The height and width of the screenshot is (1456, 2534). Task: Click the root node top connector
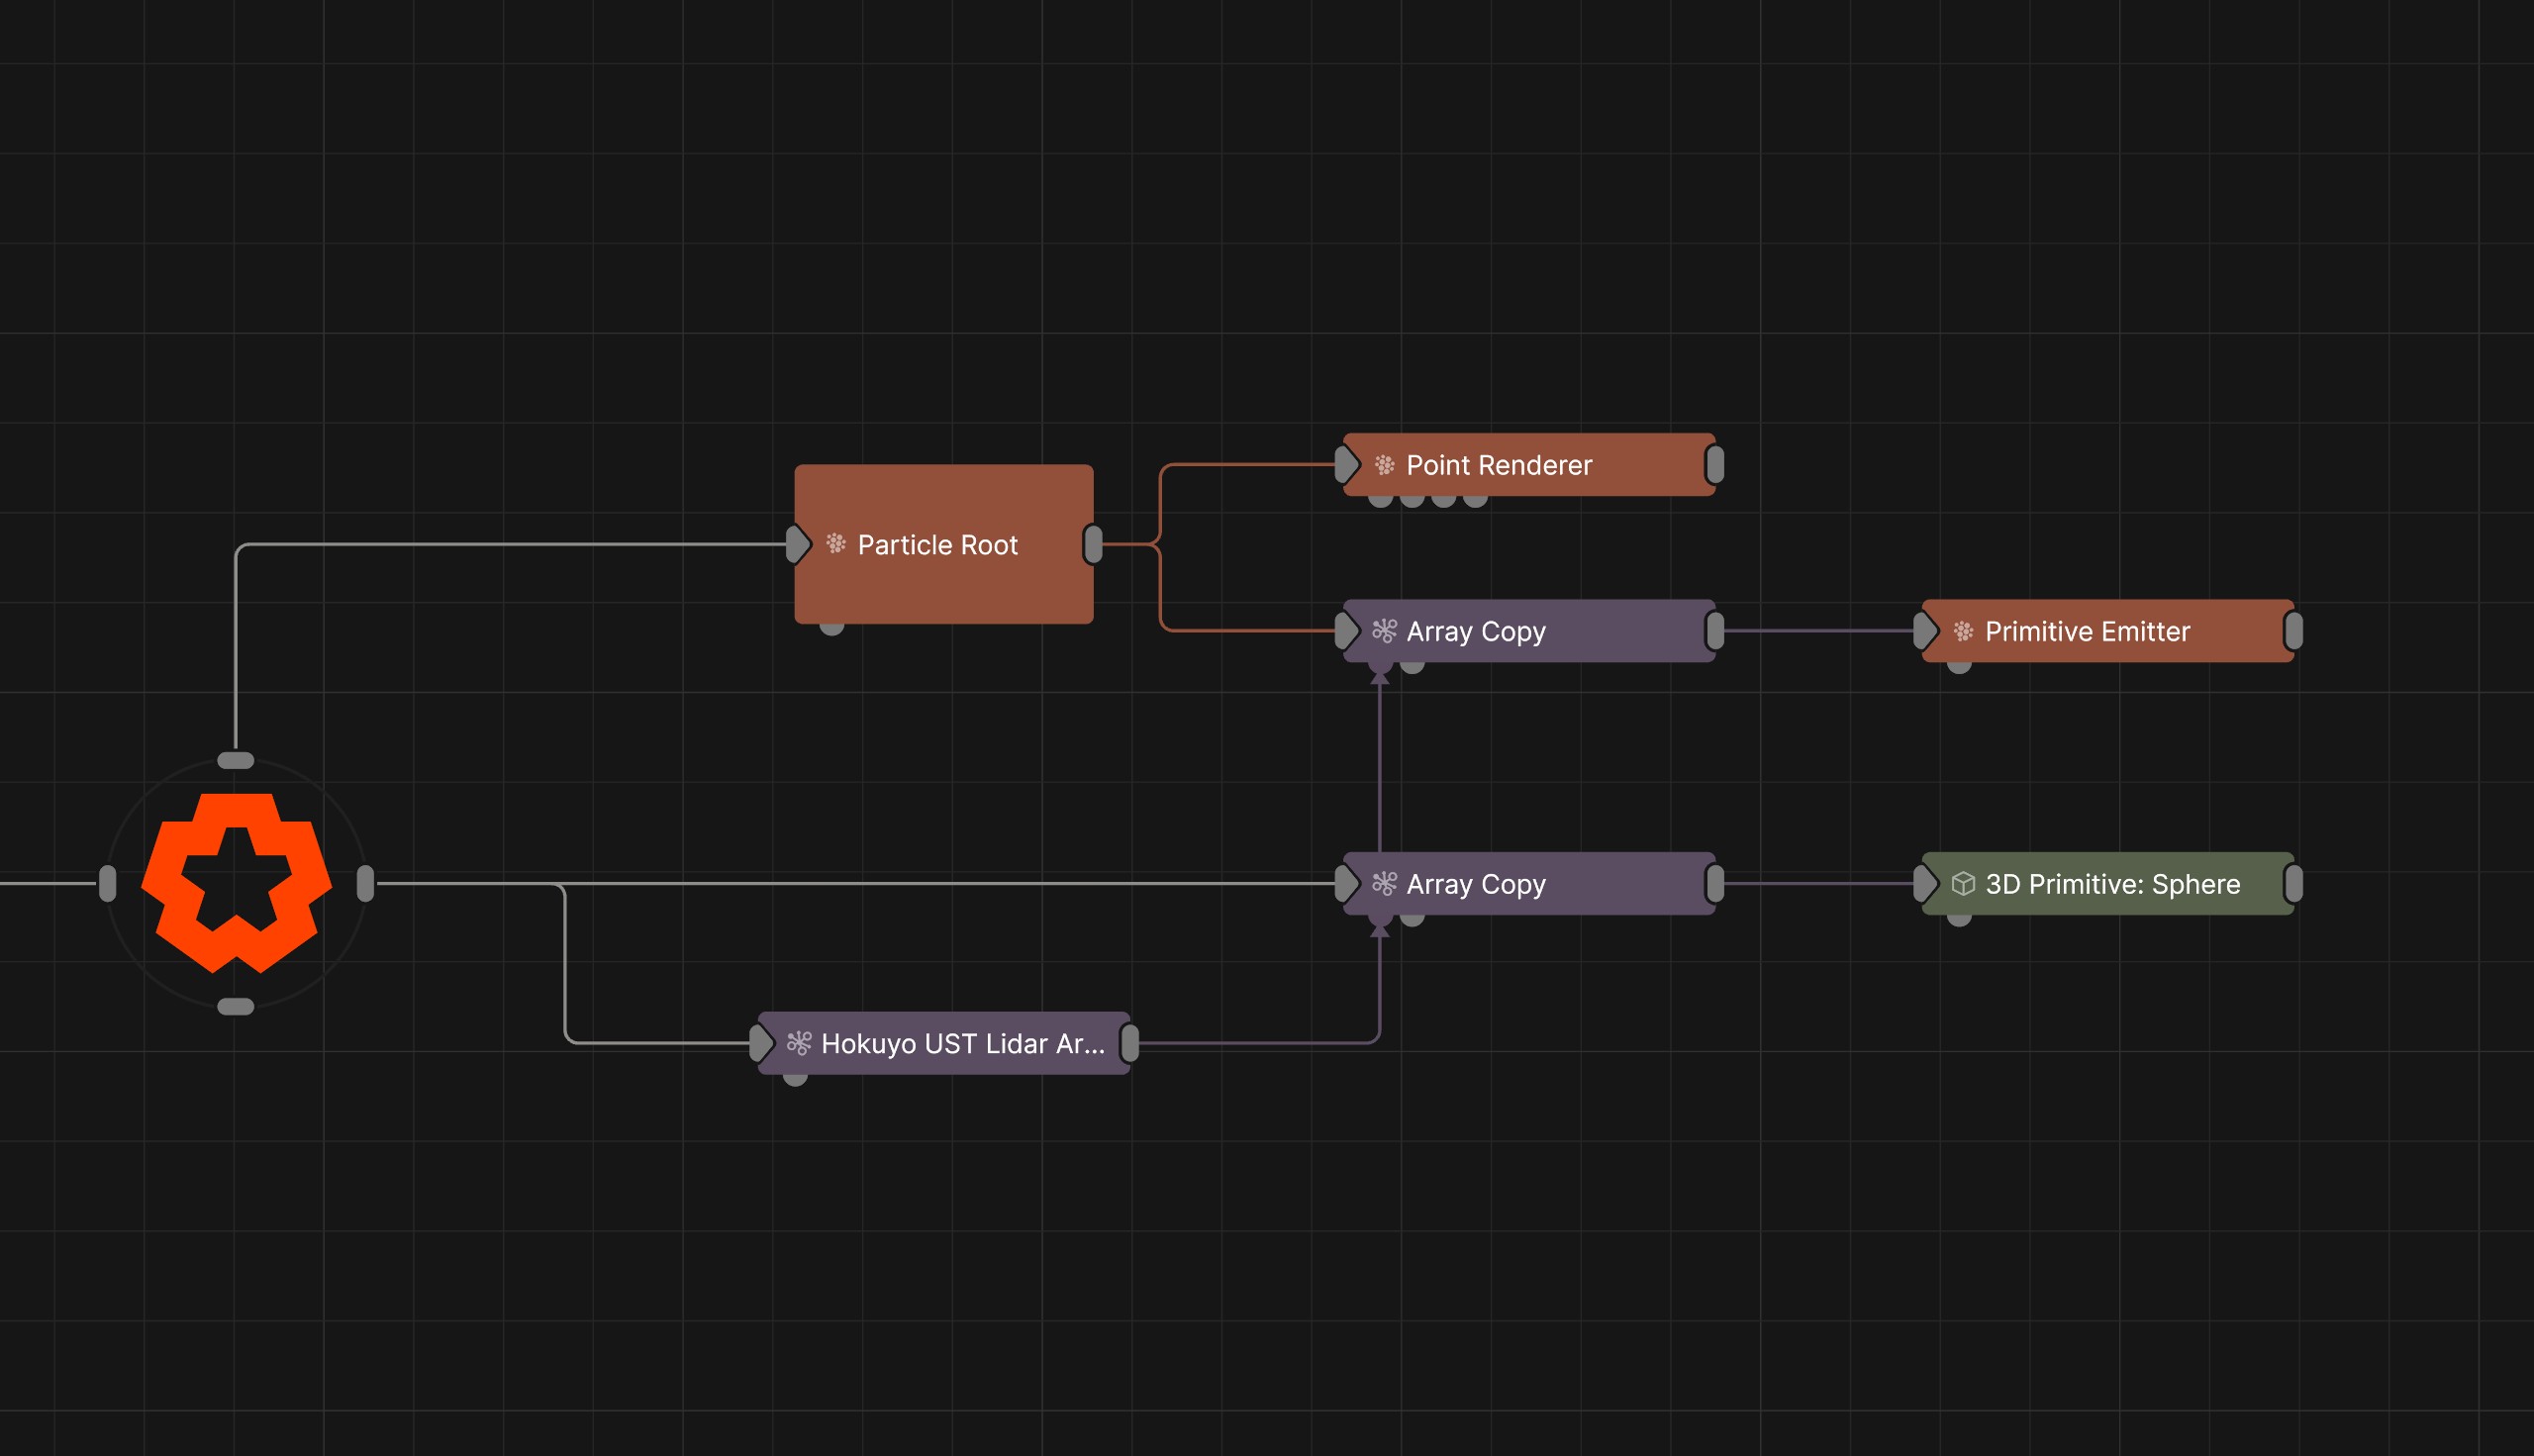coord(236,760)
